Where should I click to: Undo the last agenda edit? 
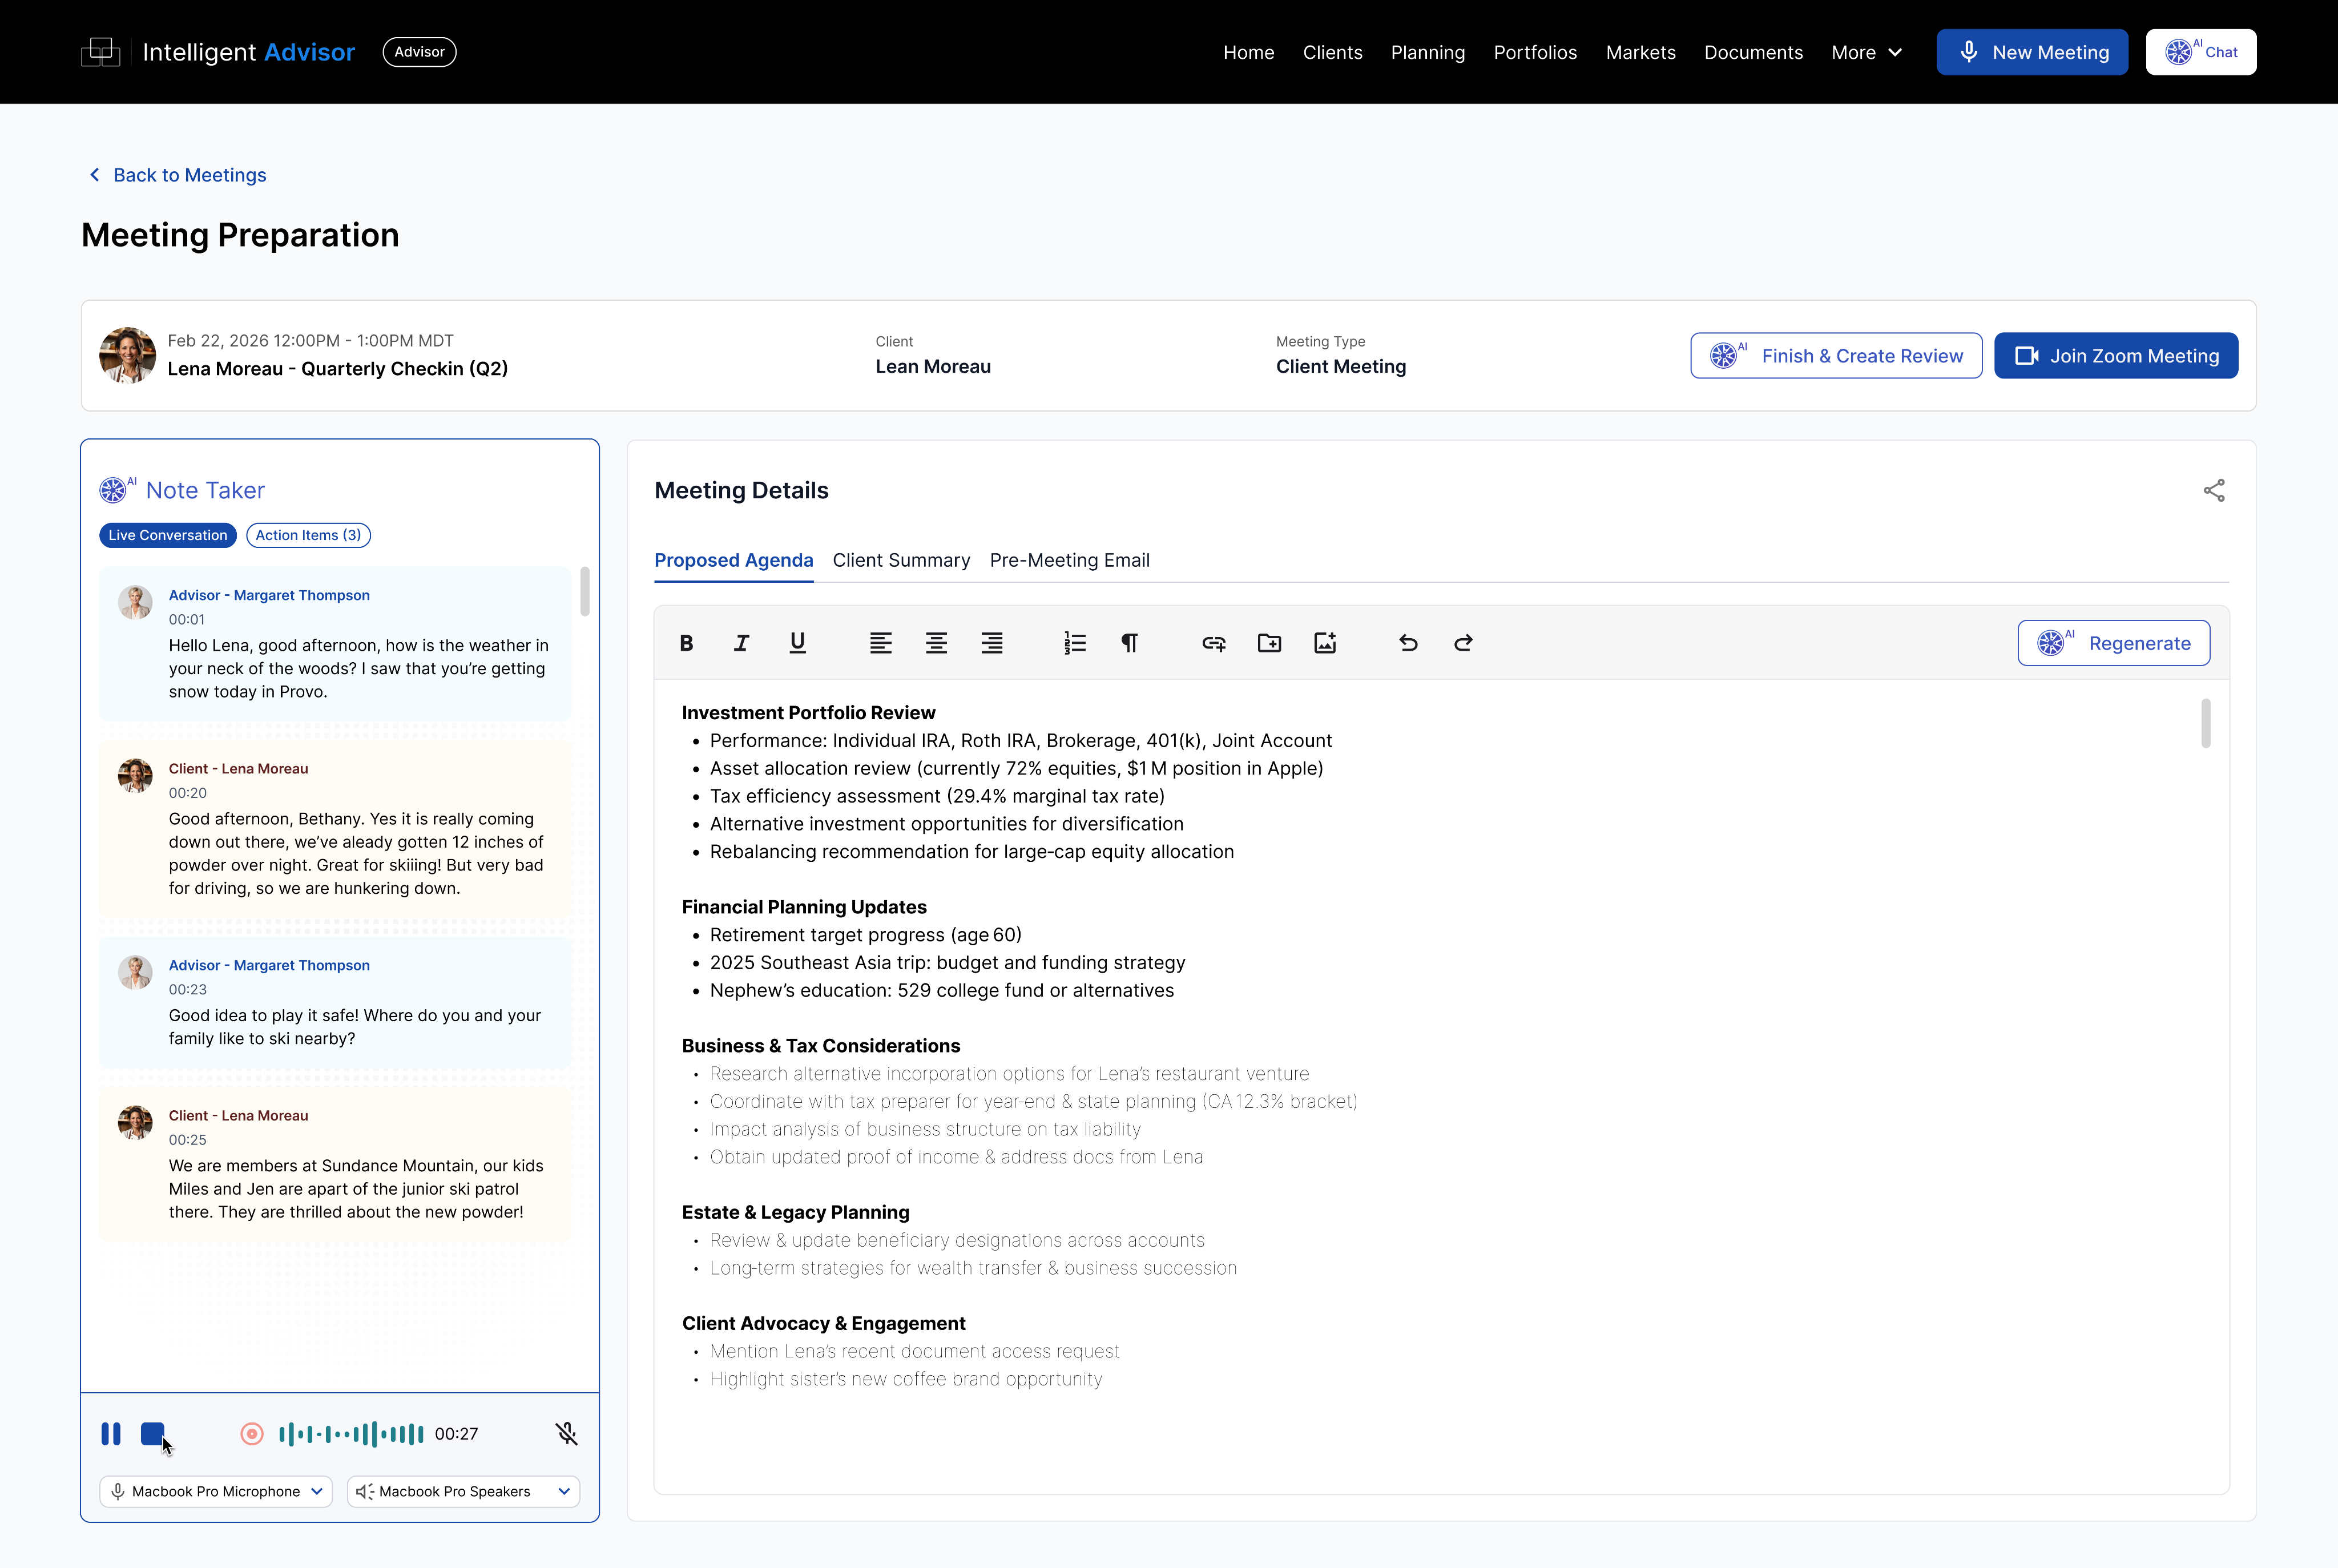point(1408,643)
